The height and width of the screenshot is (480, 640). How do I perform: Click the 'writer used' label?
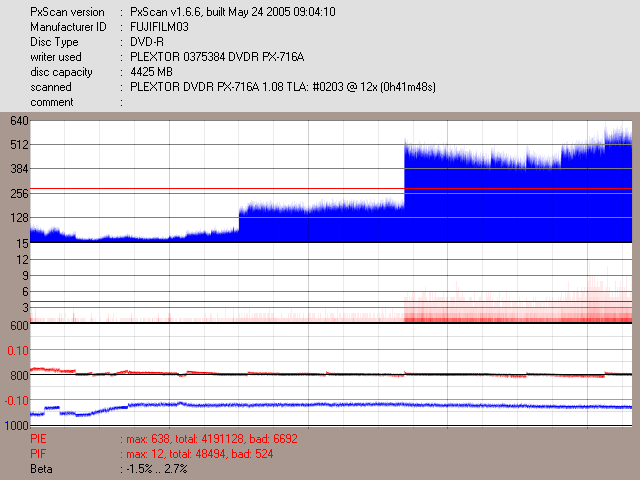(56, 57)
